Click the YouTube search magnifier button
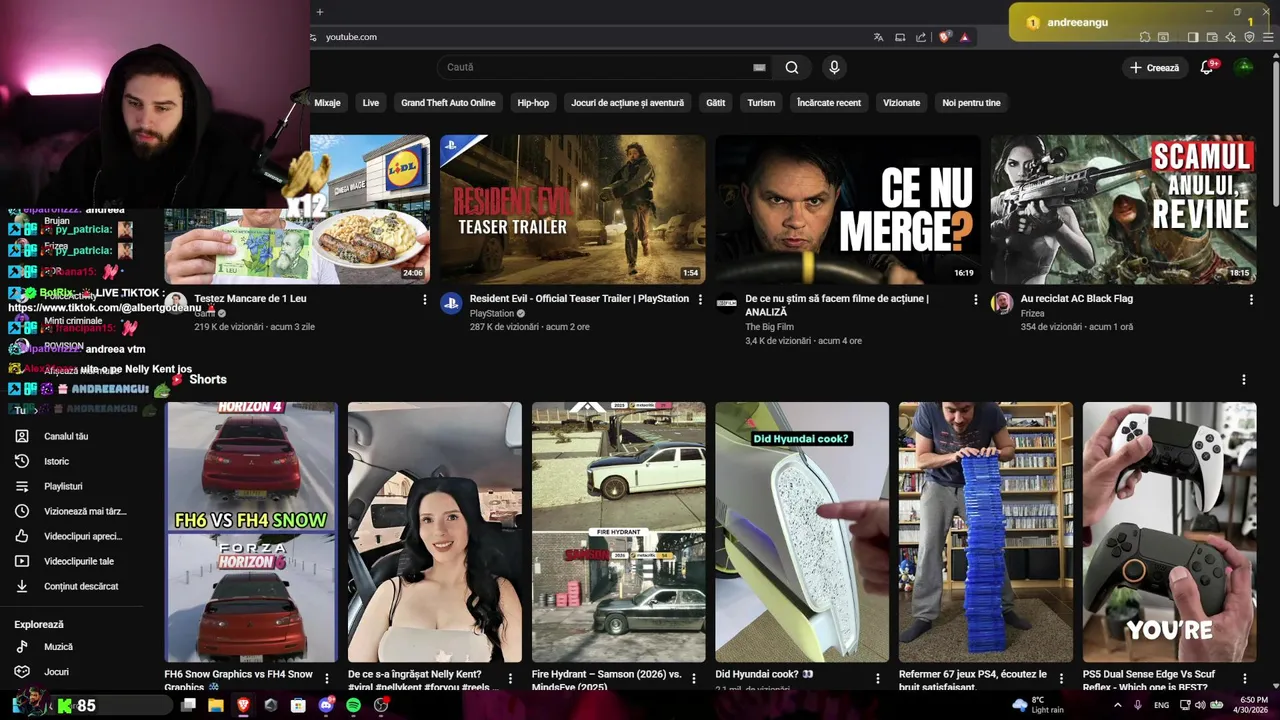The height and width of the screenshot is (720, 1280). 792,68
